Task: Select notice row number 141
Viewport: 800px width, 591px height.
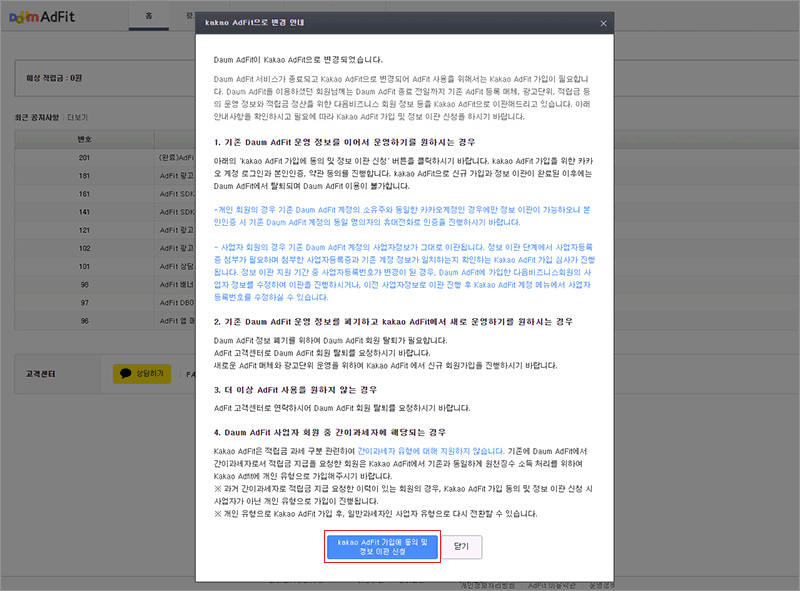Action: tap(84, 212)
